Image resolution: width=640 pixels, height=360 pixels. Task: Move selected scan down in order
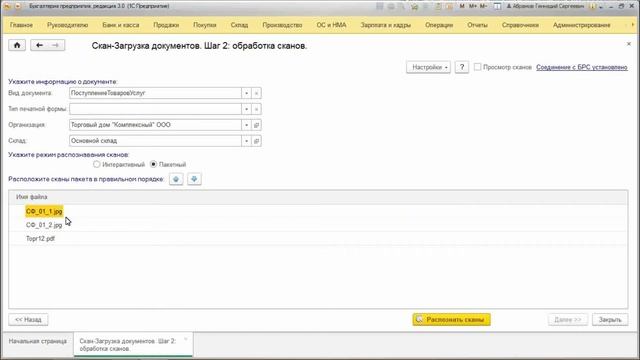click(x=194, y=179)
